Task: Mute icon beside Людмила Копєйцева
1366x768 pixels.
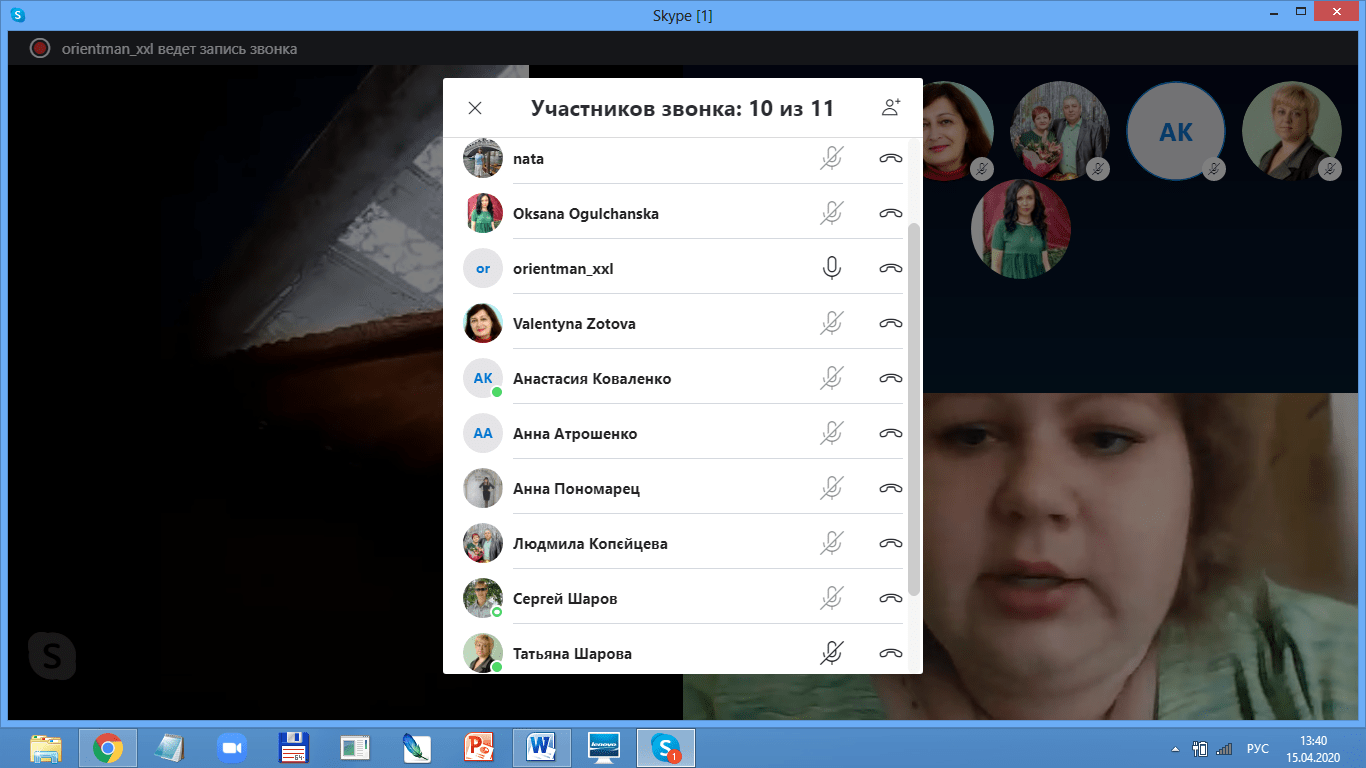Action: [831, 543]
